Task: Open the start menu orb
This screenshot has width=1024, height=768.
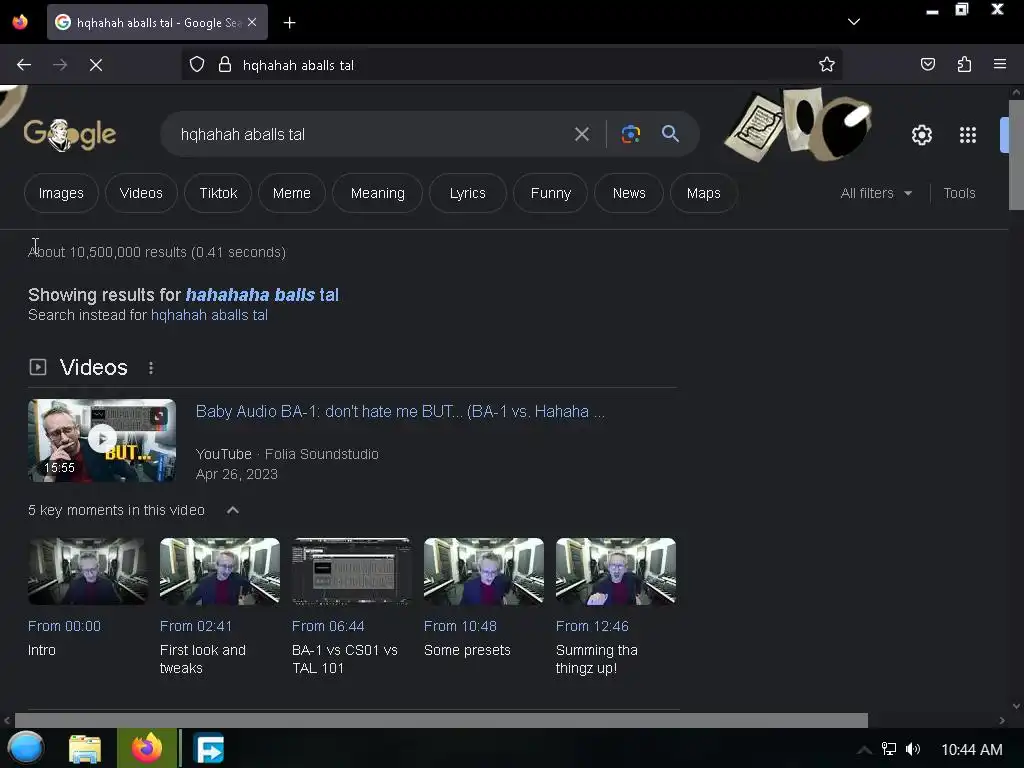Action: click(25, 748)
